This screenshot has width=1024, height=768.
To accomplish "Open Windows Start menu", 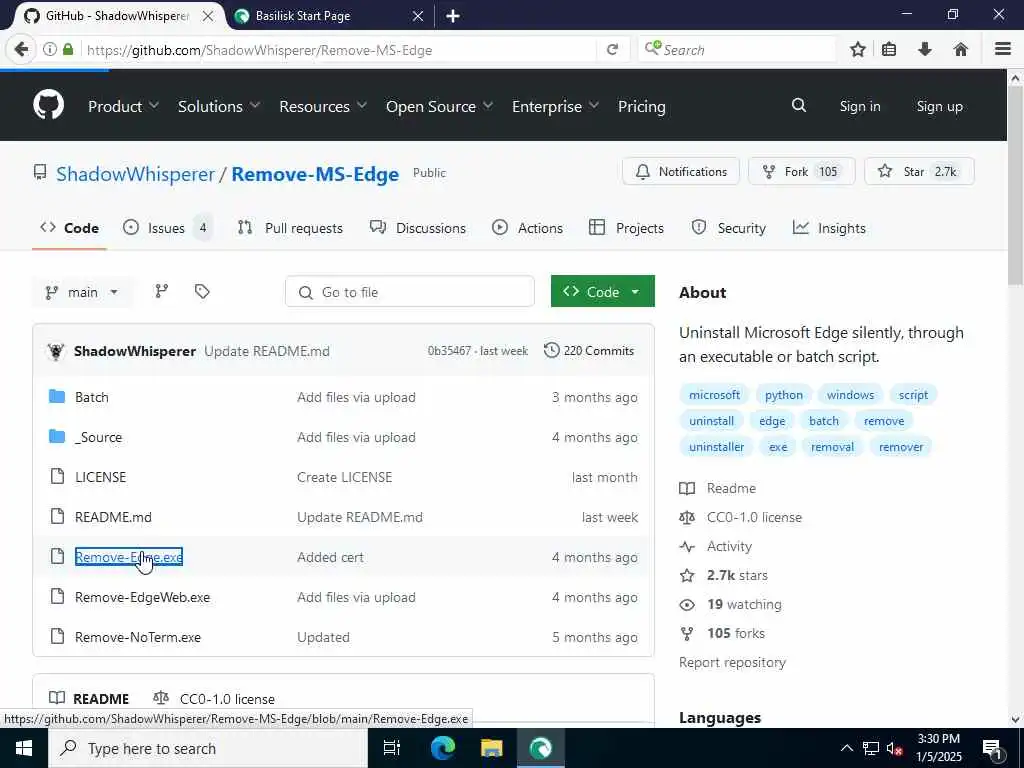I will point(24,748).
